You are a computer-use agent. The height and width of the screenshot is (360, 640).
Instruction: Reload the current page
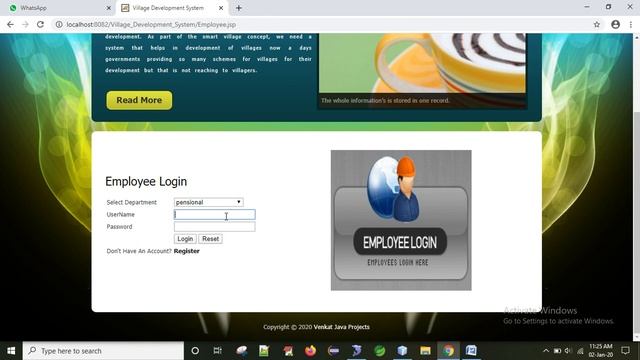point(40,24)
